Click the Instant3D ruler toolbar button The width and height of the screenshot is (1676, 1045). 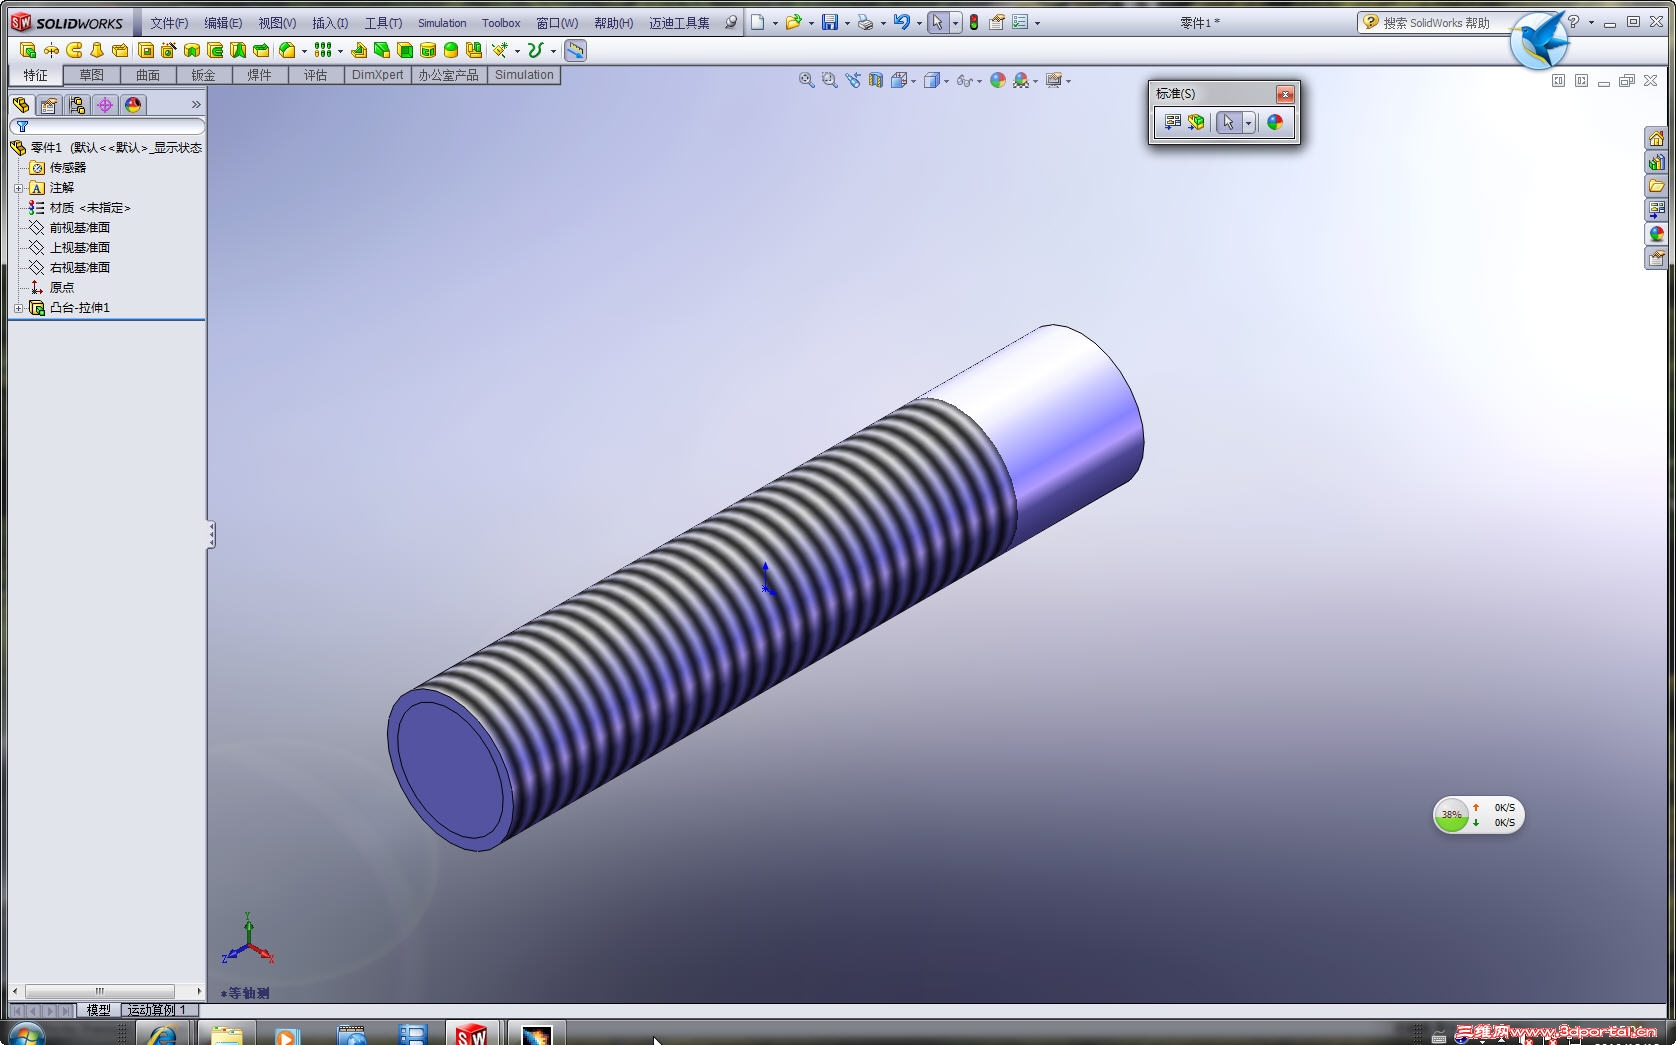pos(575,50)
